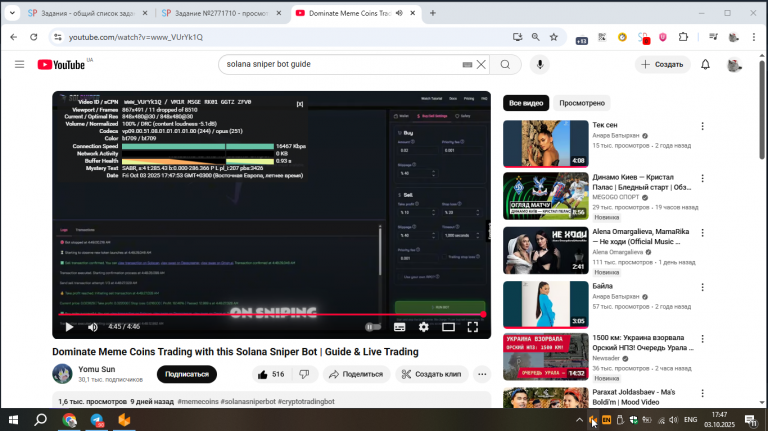This screenshot has height=431, width=768.
Task: Open options for Динамо Киев video
Action: [x=702, y=178]
